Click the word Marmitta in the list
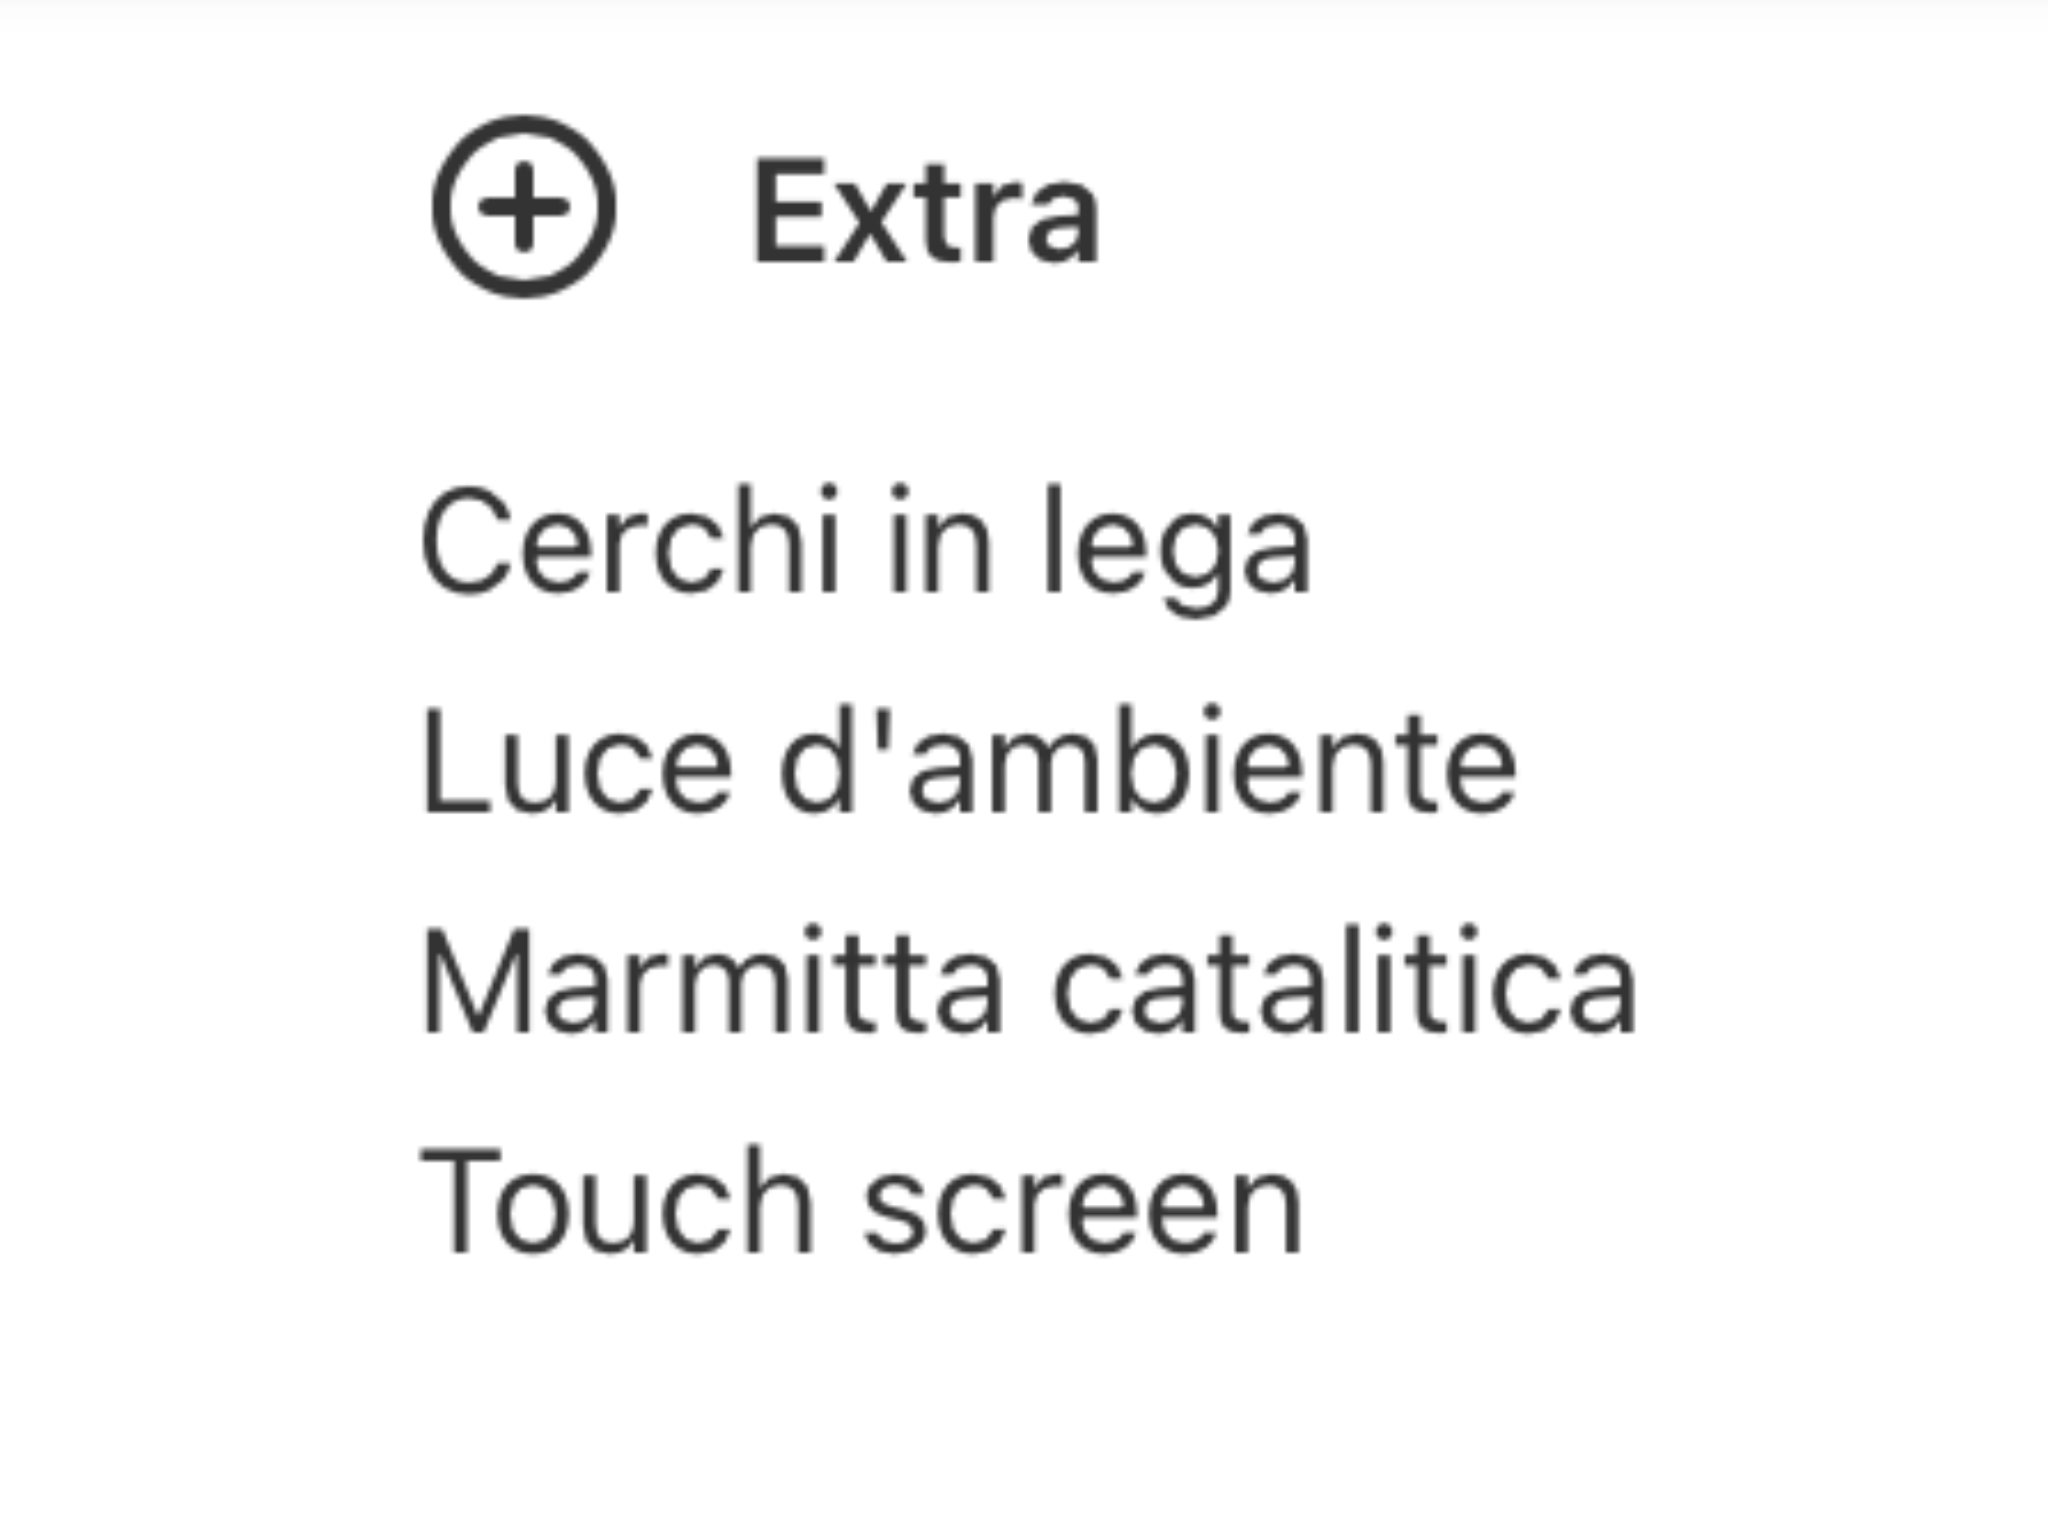The width and height of the screenshot is (2048, 1536). click(713, 985)
